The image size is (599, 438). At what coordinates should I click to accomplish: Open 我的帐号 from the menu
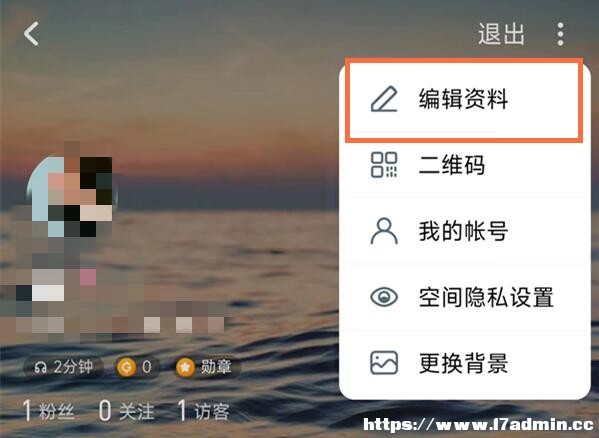464,231
